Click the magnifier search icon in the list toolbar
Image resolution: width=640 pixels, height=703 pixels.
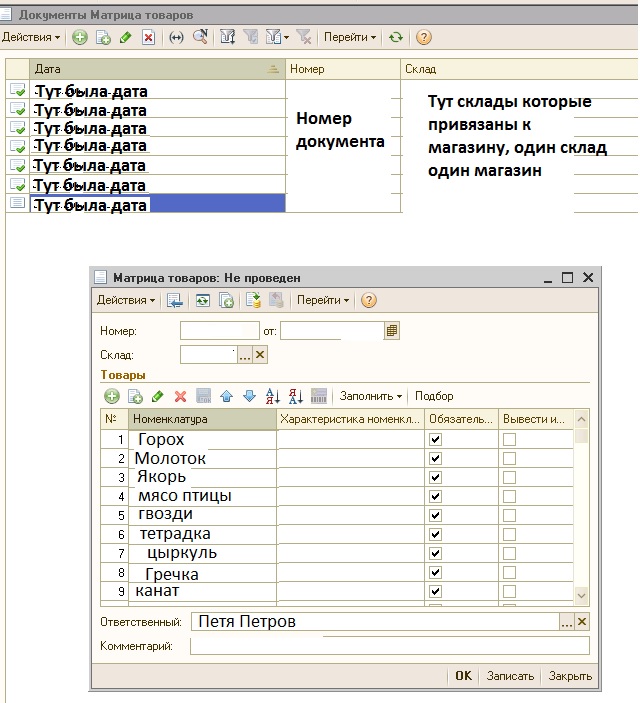pyautogui.click(x=200, y=37)
